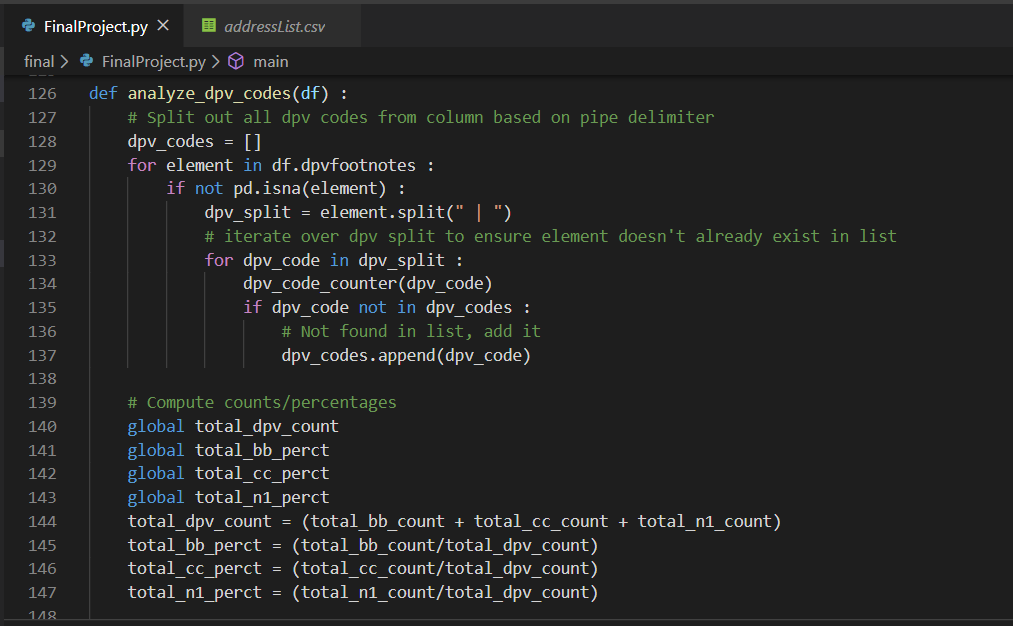Image resolution: width=1013 pixels, height=626 pixels.
Task: Click line number 144 to select that line
Action: 42,521
